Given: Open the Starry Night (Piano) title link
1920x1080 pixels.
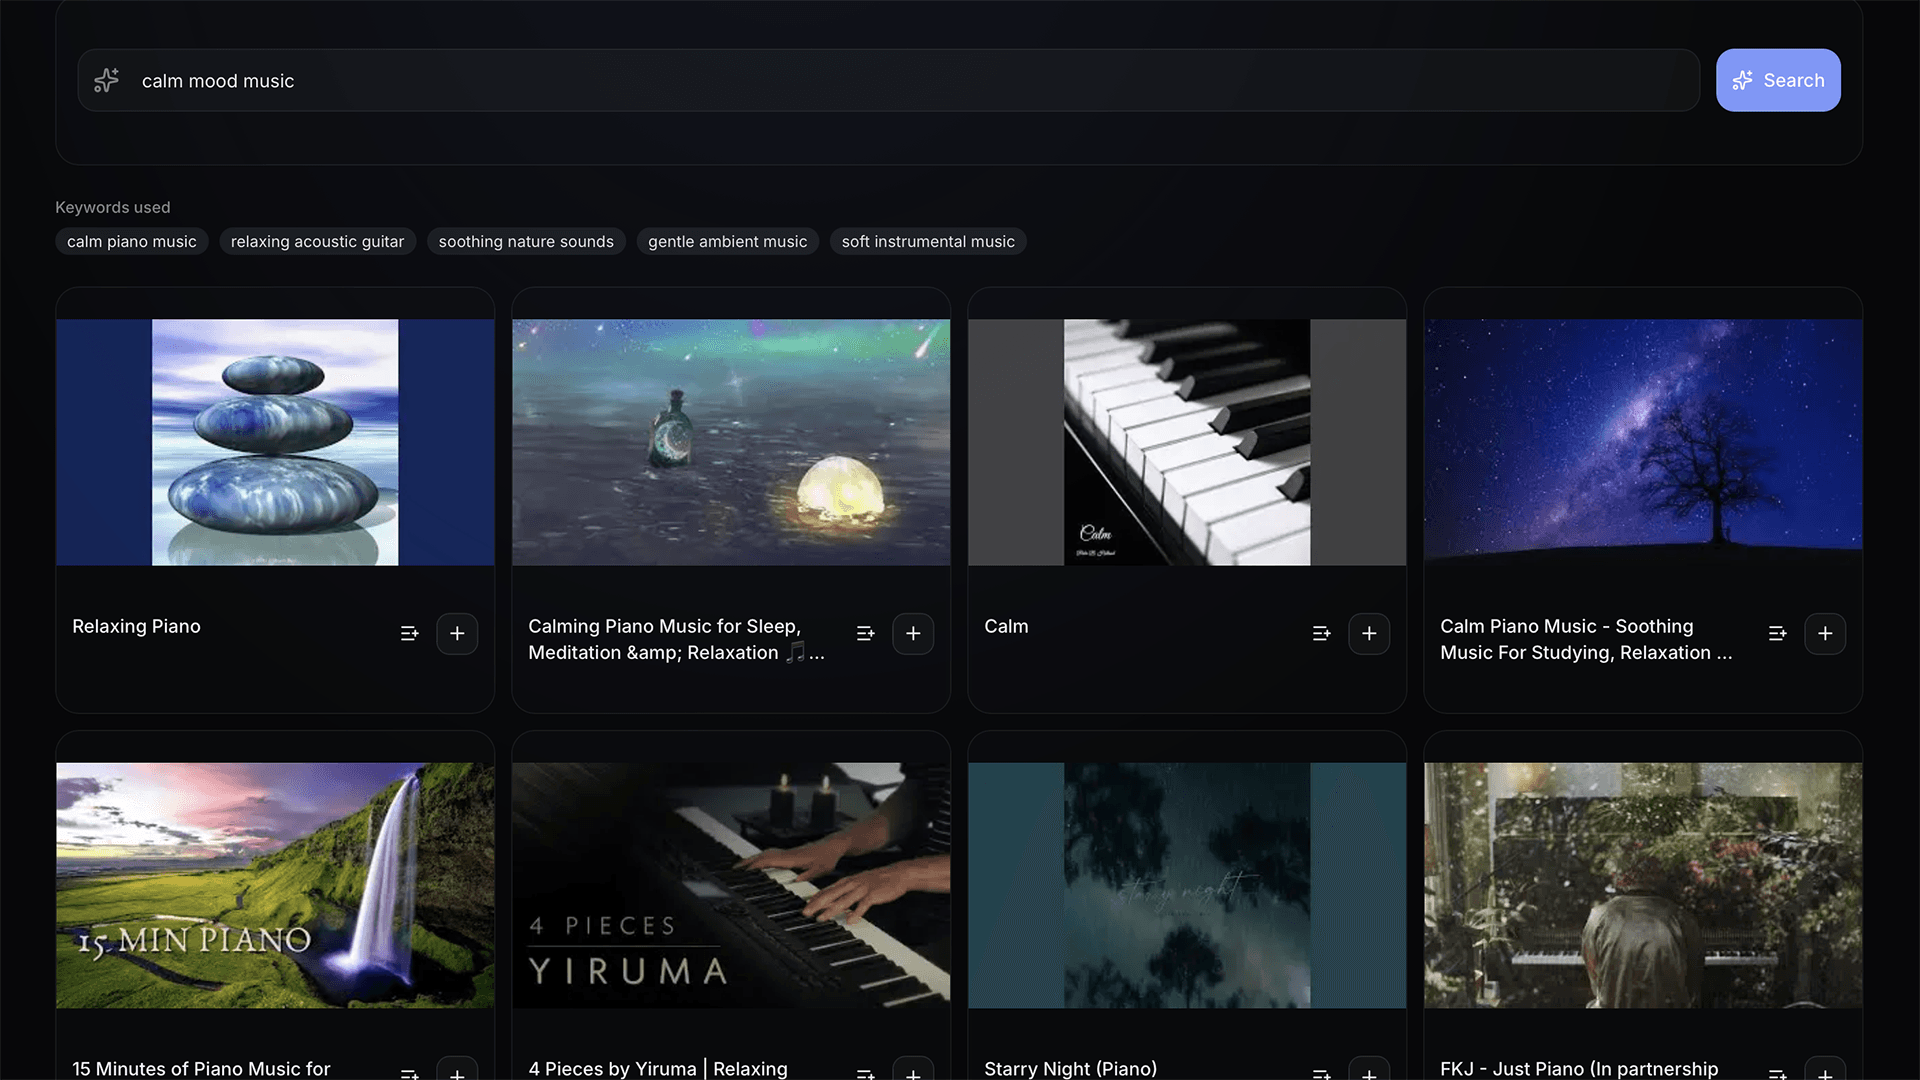Looking at the screenshot, I should pos(1070,1068).
